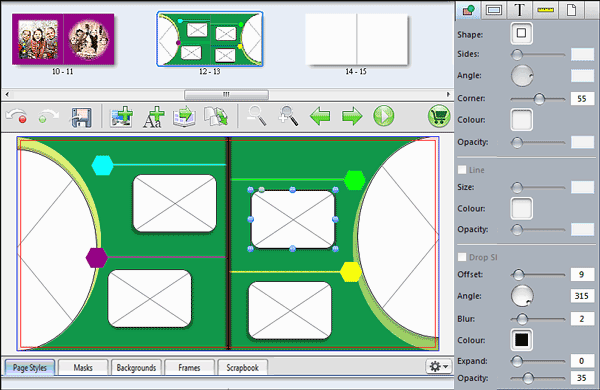Screen dimensions: 600x390
Task: Click the undo arrow icon
Action: click(x=17, y=116)
